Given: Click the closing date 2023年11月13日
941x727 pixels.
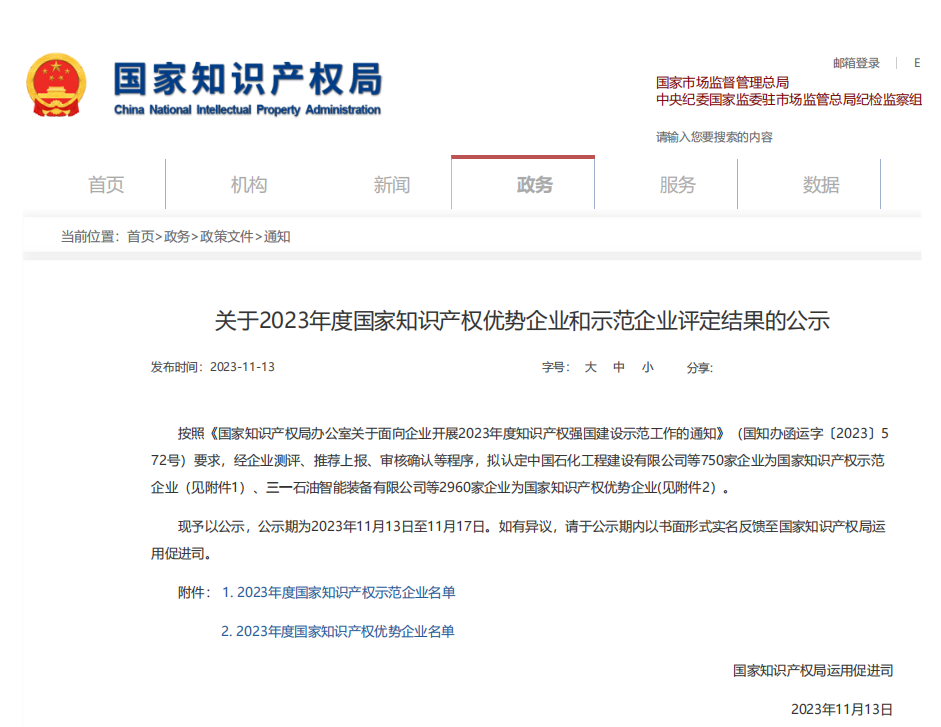Looking at the screenshot, I should pos(841,710).
